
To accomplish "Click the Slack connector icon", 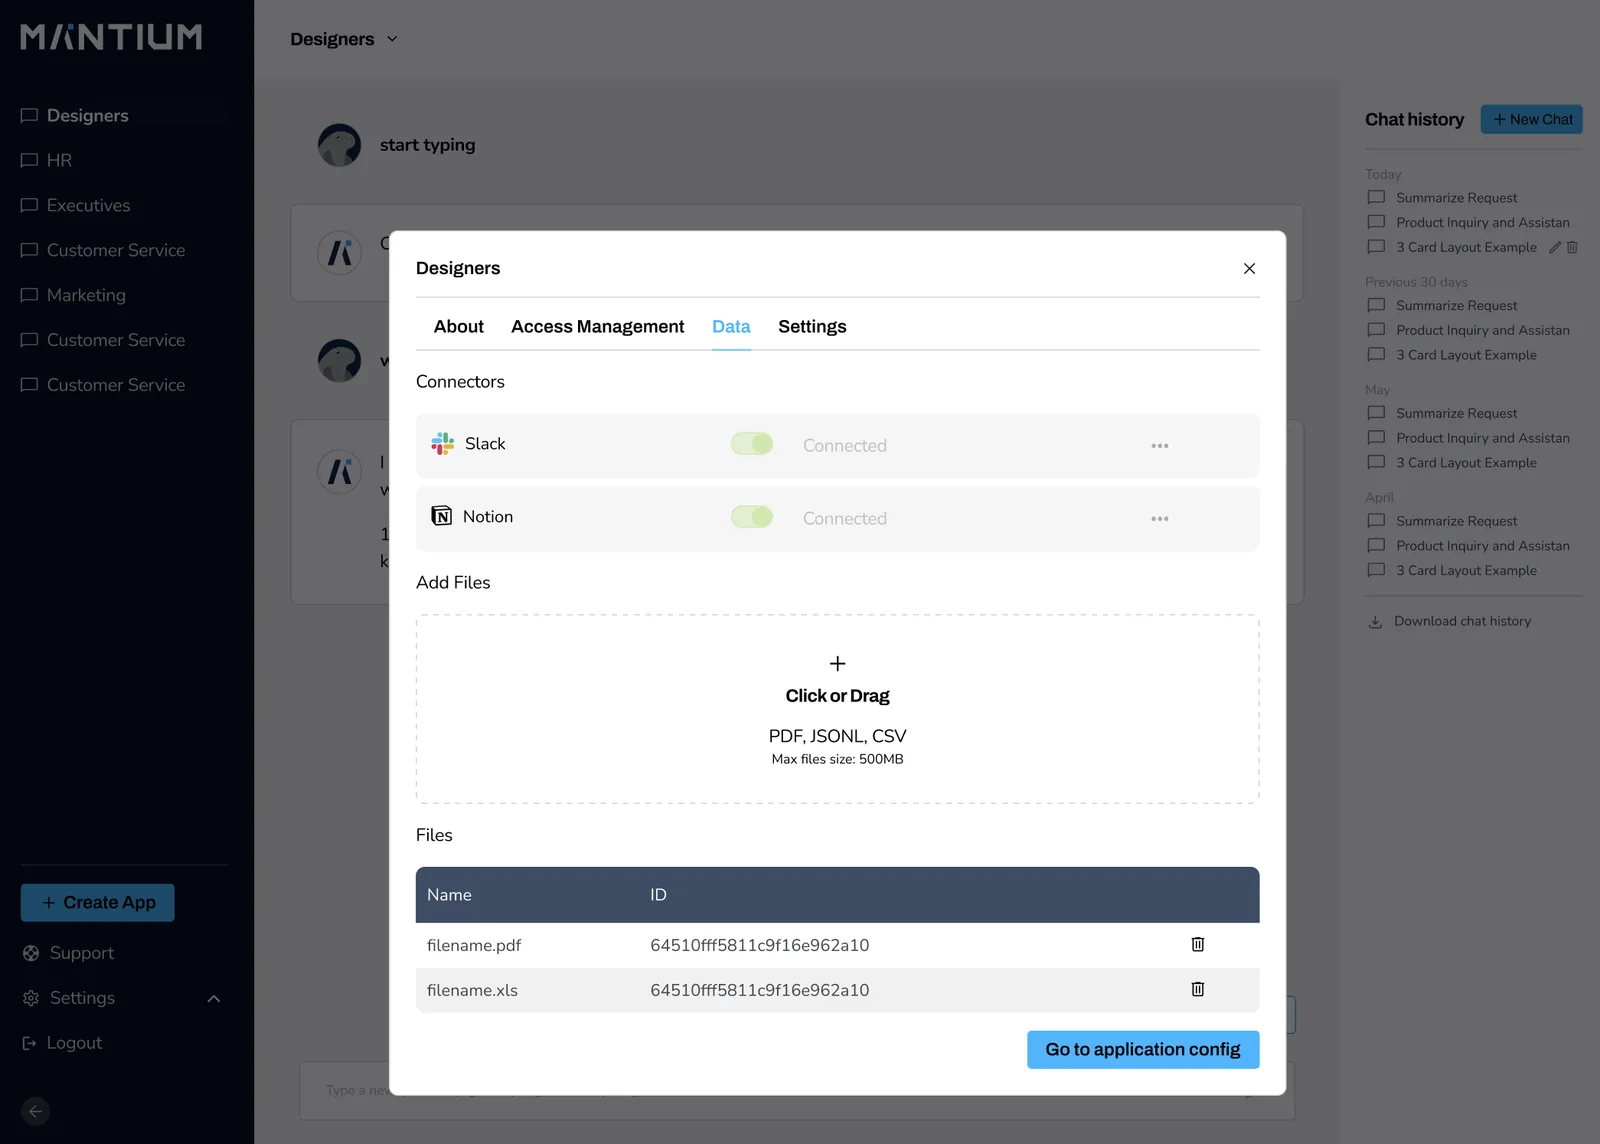I will click(442, 444).
